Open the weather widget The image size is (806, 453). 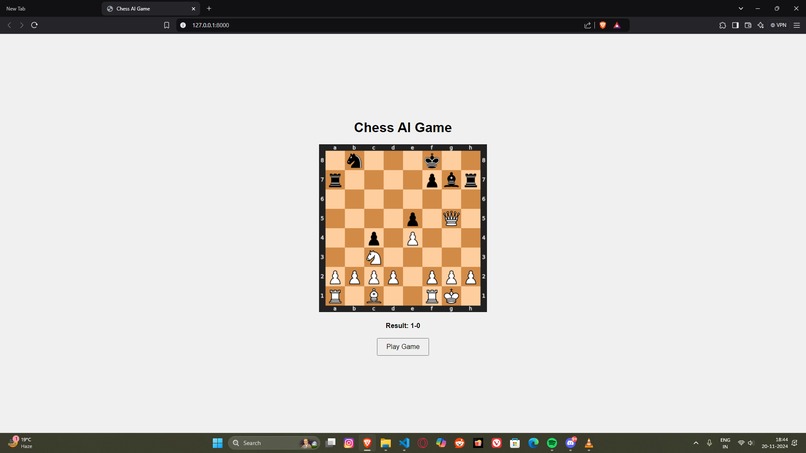tap(21, 442)
